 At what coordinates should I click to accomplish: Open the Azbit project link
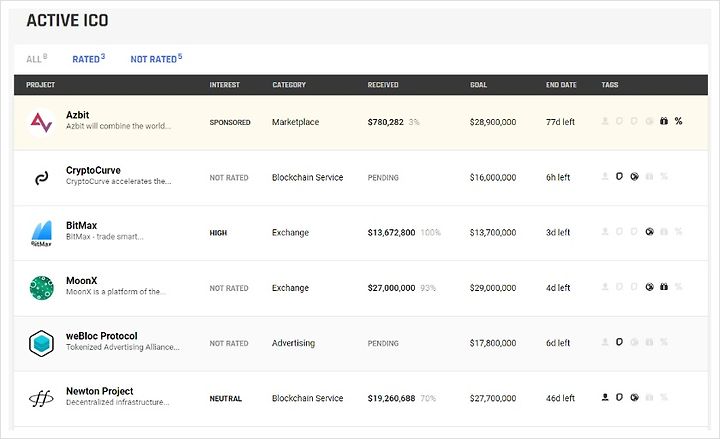coord(77,115)
